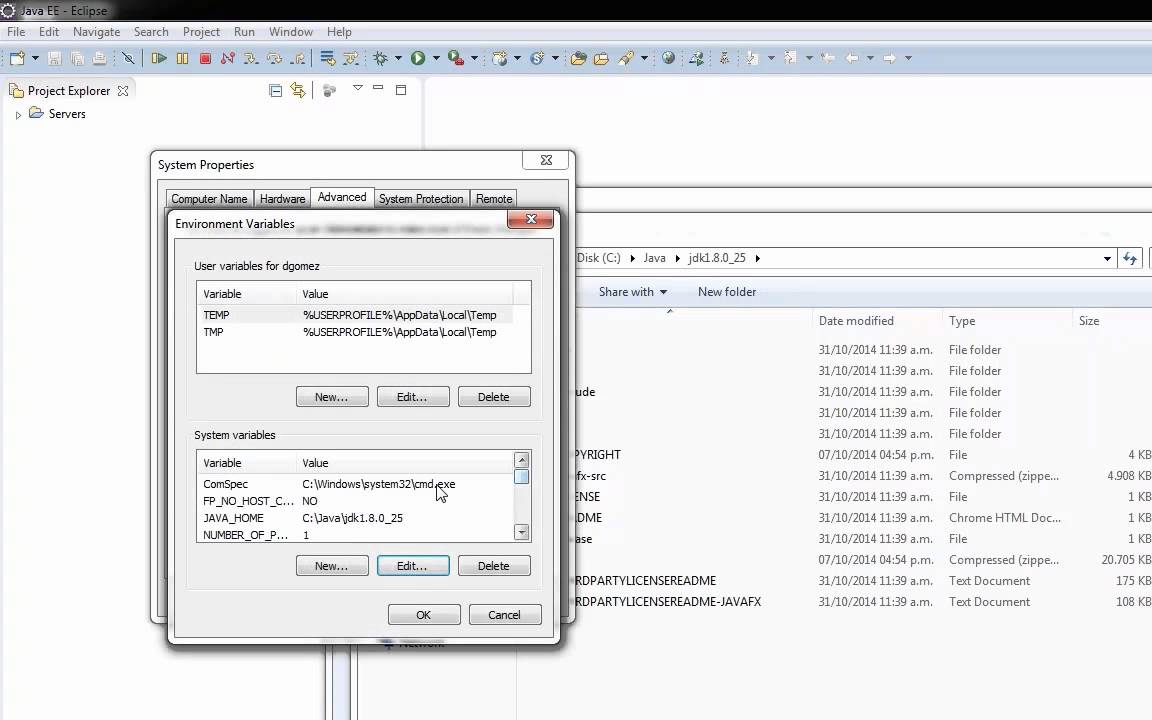The width and height of the screenshot is (1152, 720).
Task: Select the JAVA_HOME system variable row
Action: pos(356,518)
